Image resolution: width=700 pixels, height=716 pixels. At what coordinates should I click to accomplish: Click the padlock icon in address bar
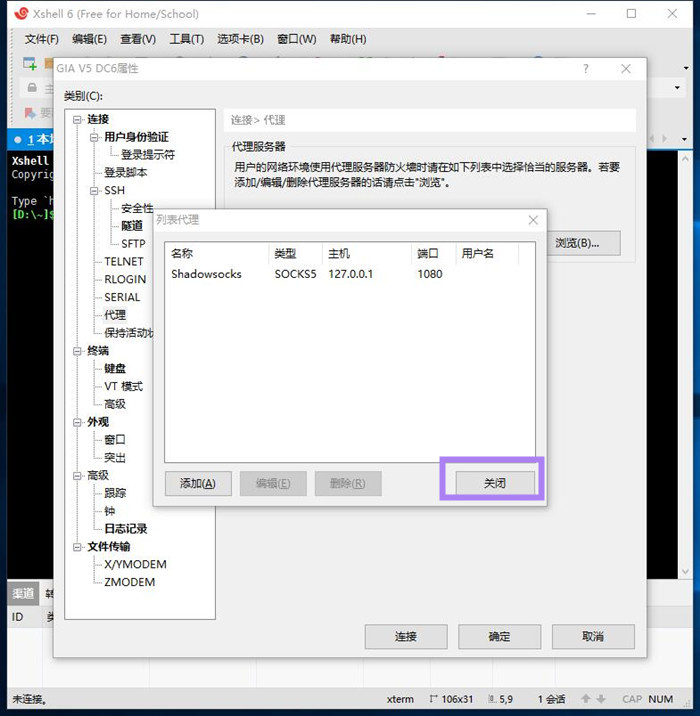pyautogui.click(x=32, y=87)
